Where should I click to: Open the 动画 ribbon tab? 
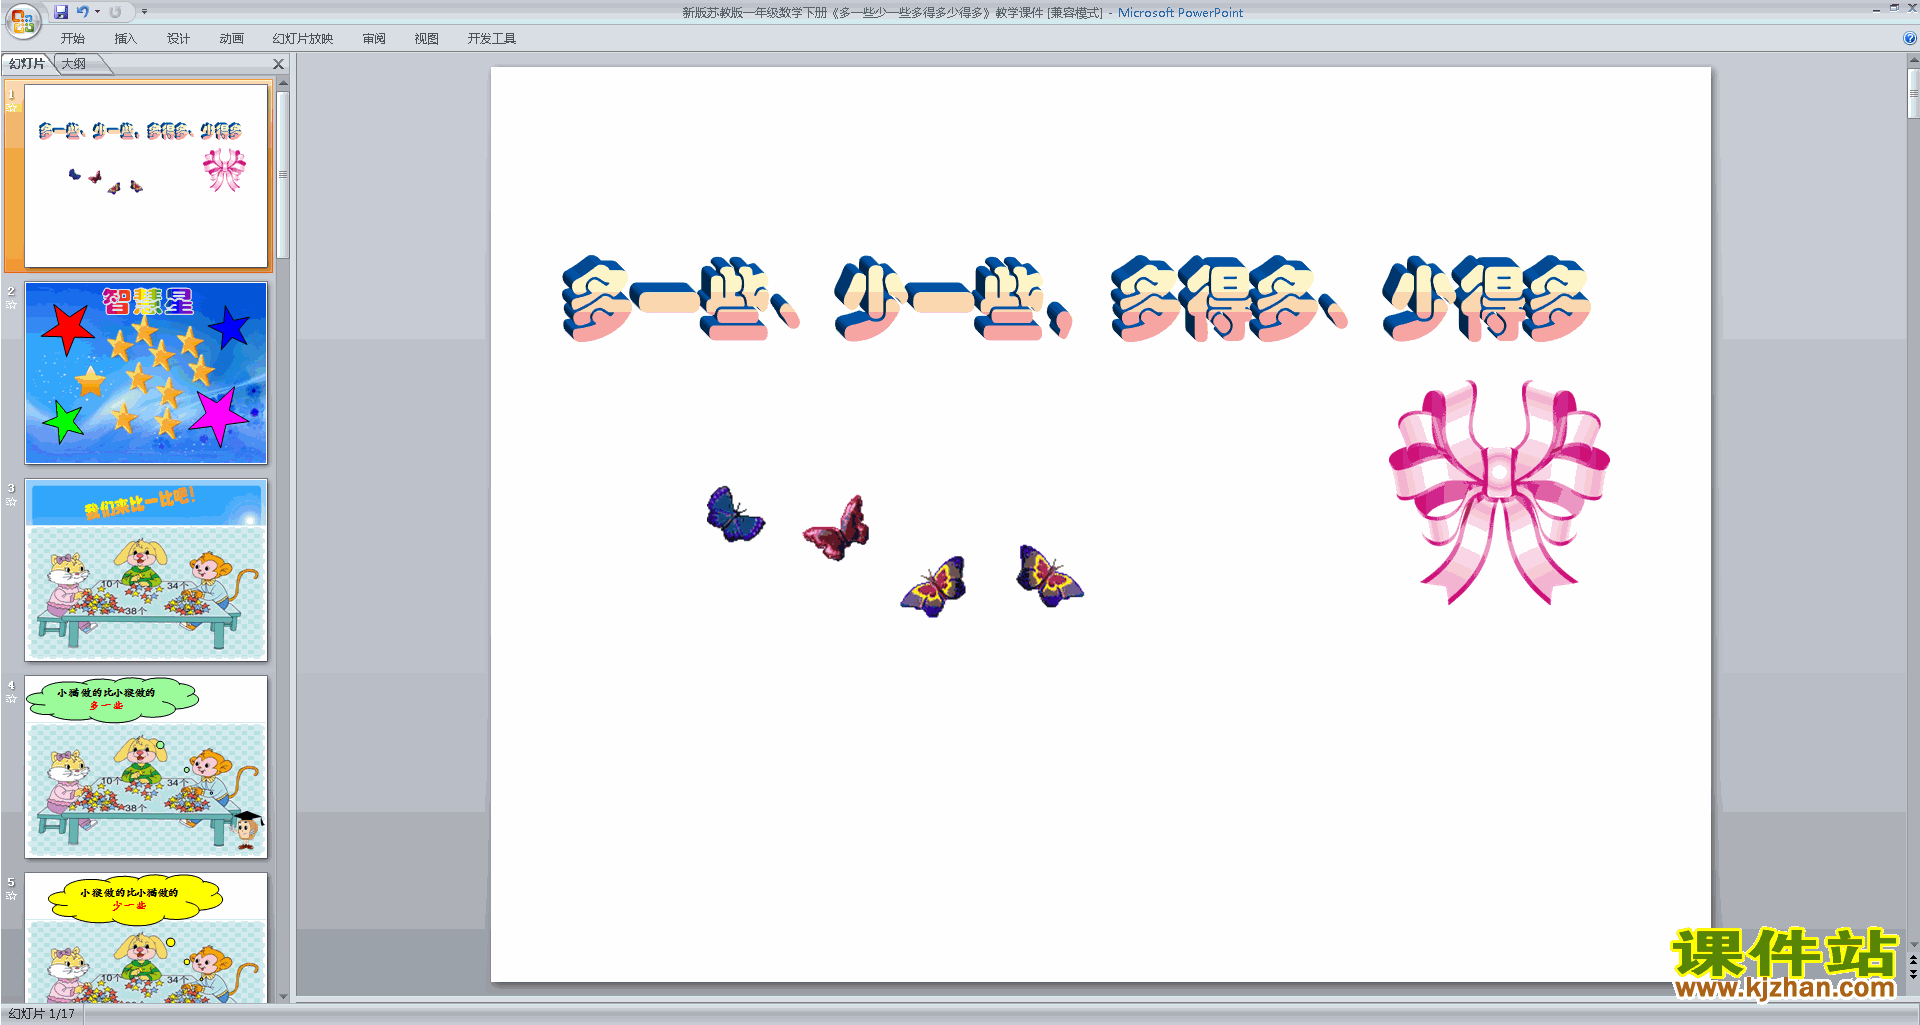[232, 39]
